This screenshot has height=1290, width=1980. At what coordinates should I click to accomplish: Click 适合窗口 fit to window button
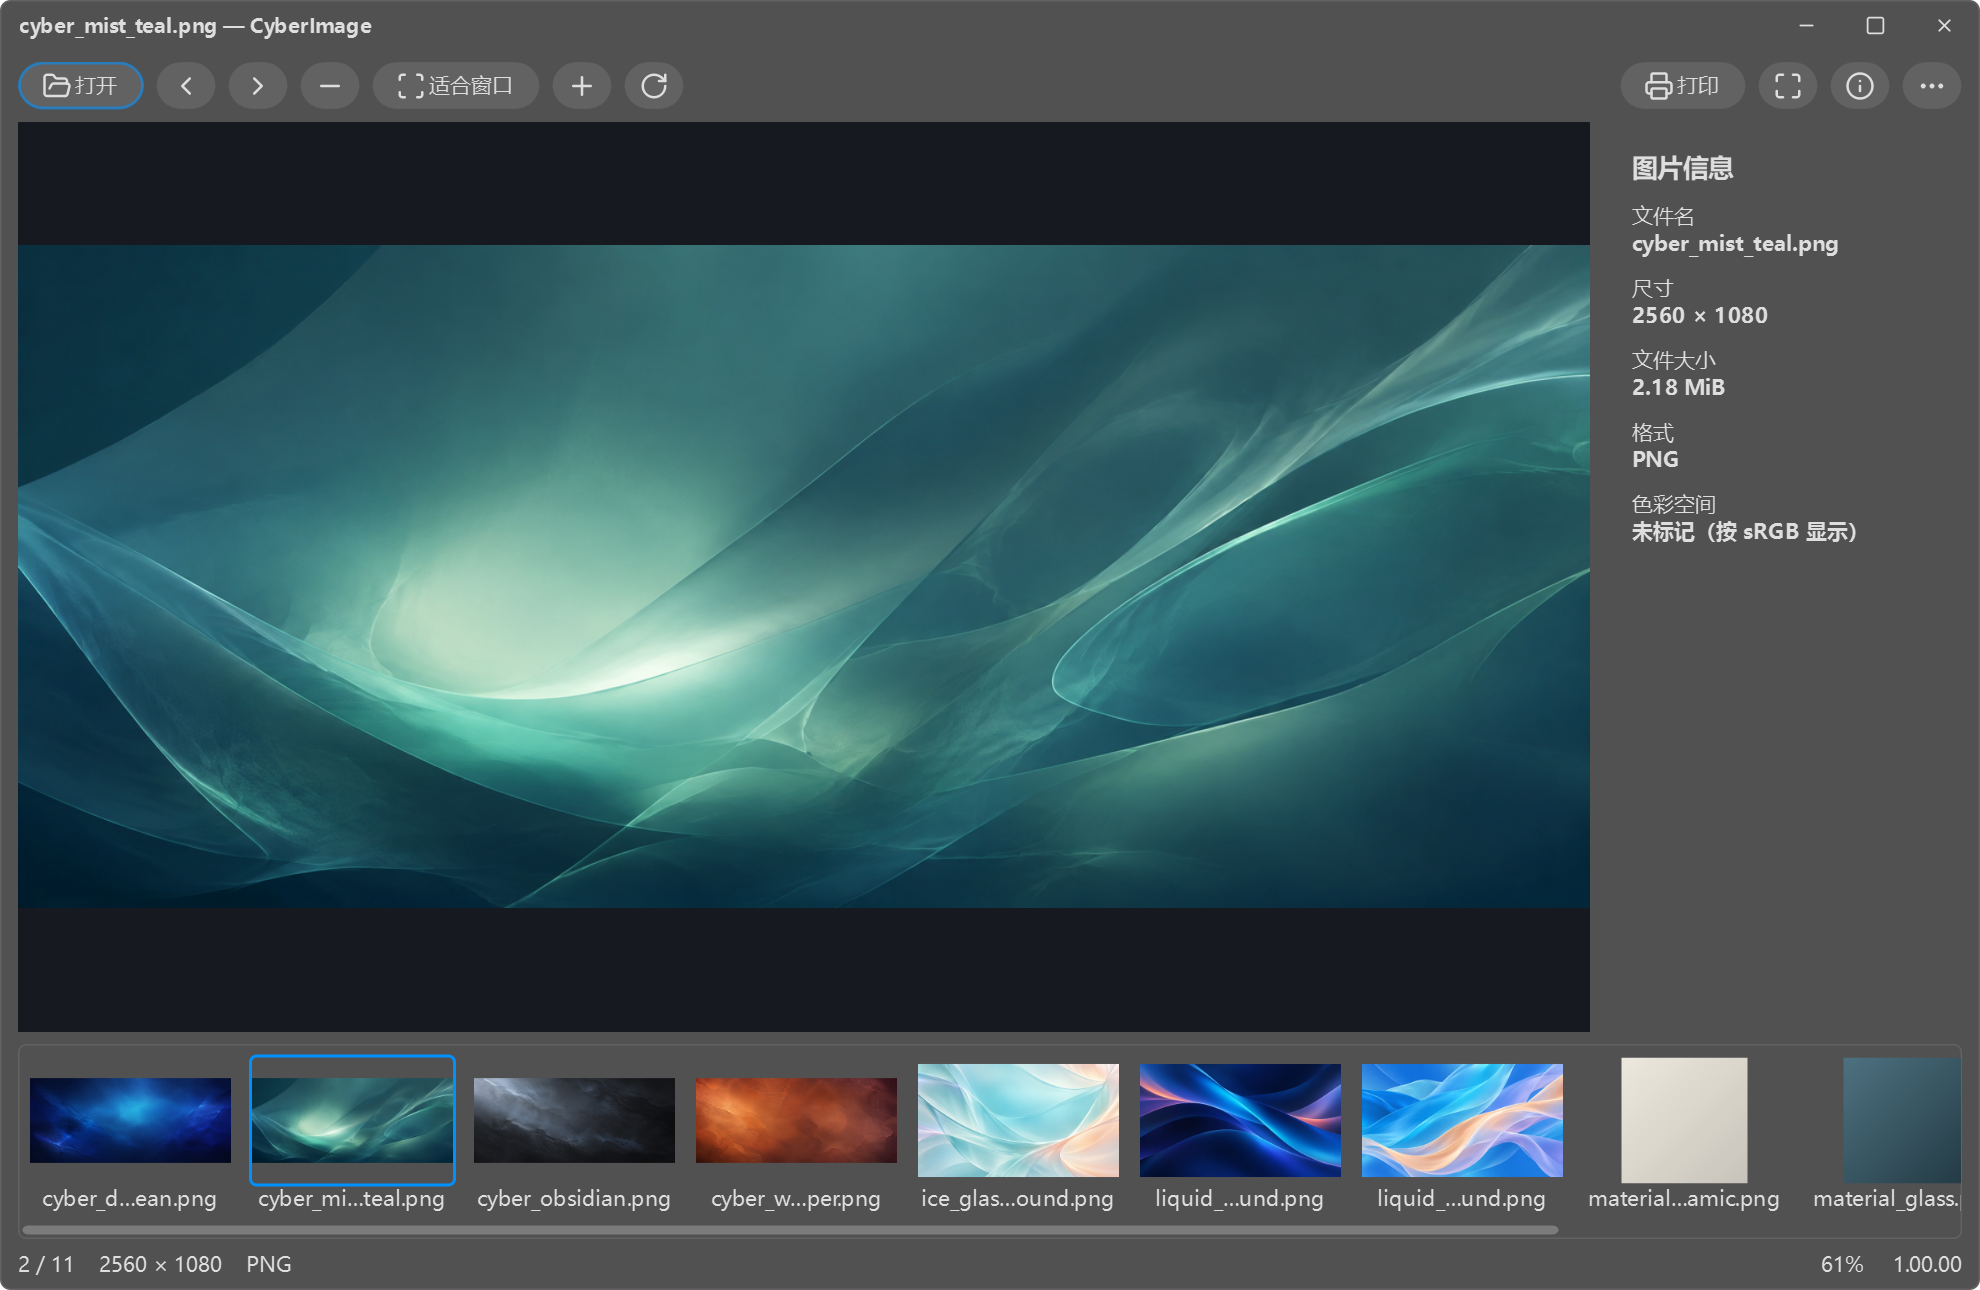click(456, 86)
